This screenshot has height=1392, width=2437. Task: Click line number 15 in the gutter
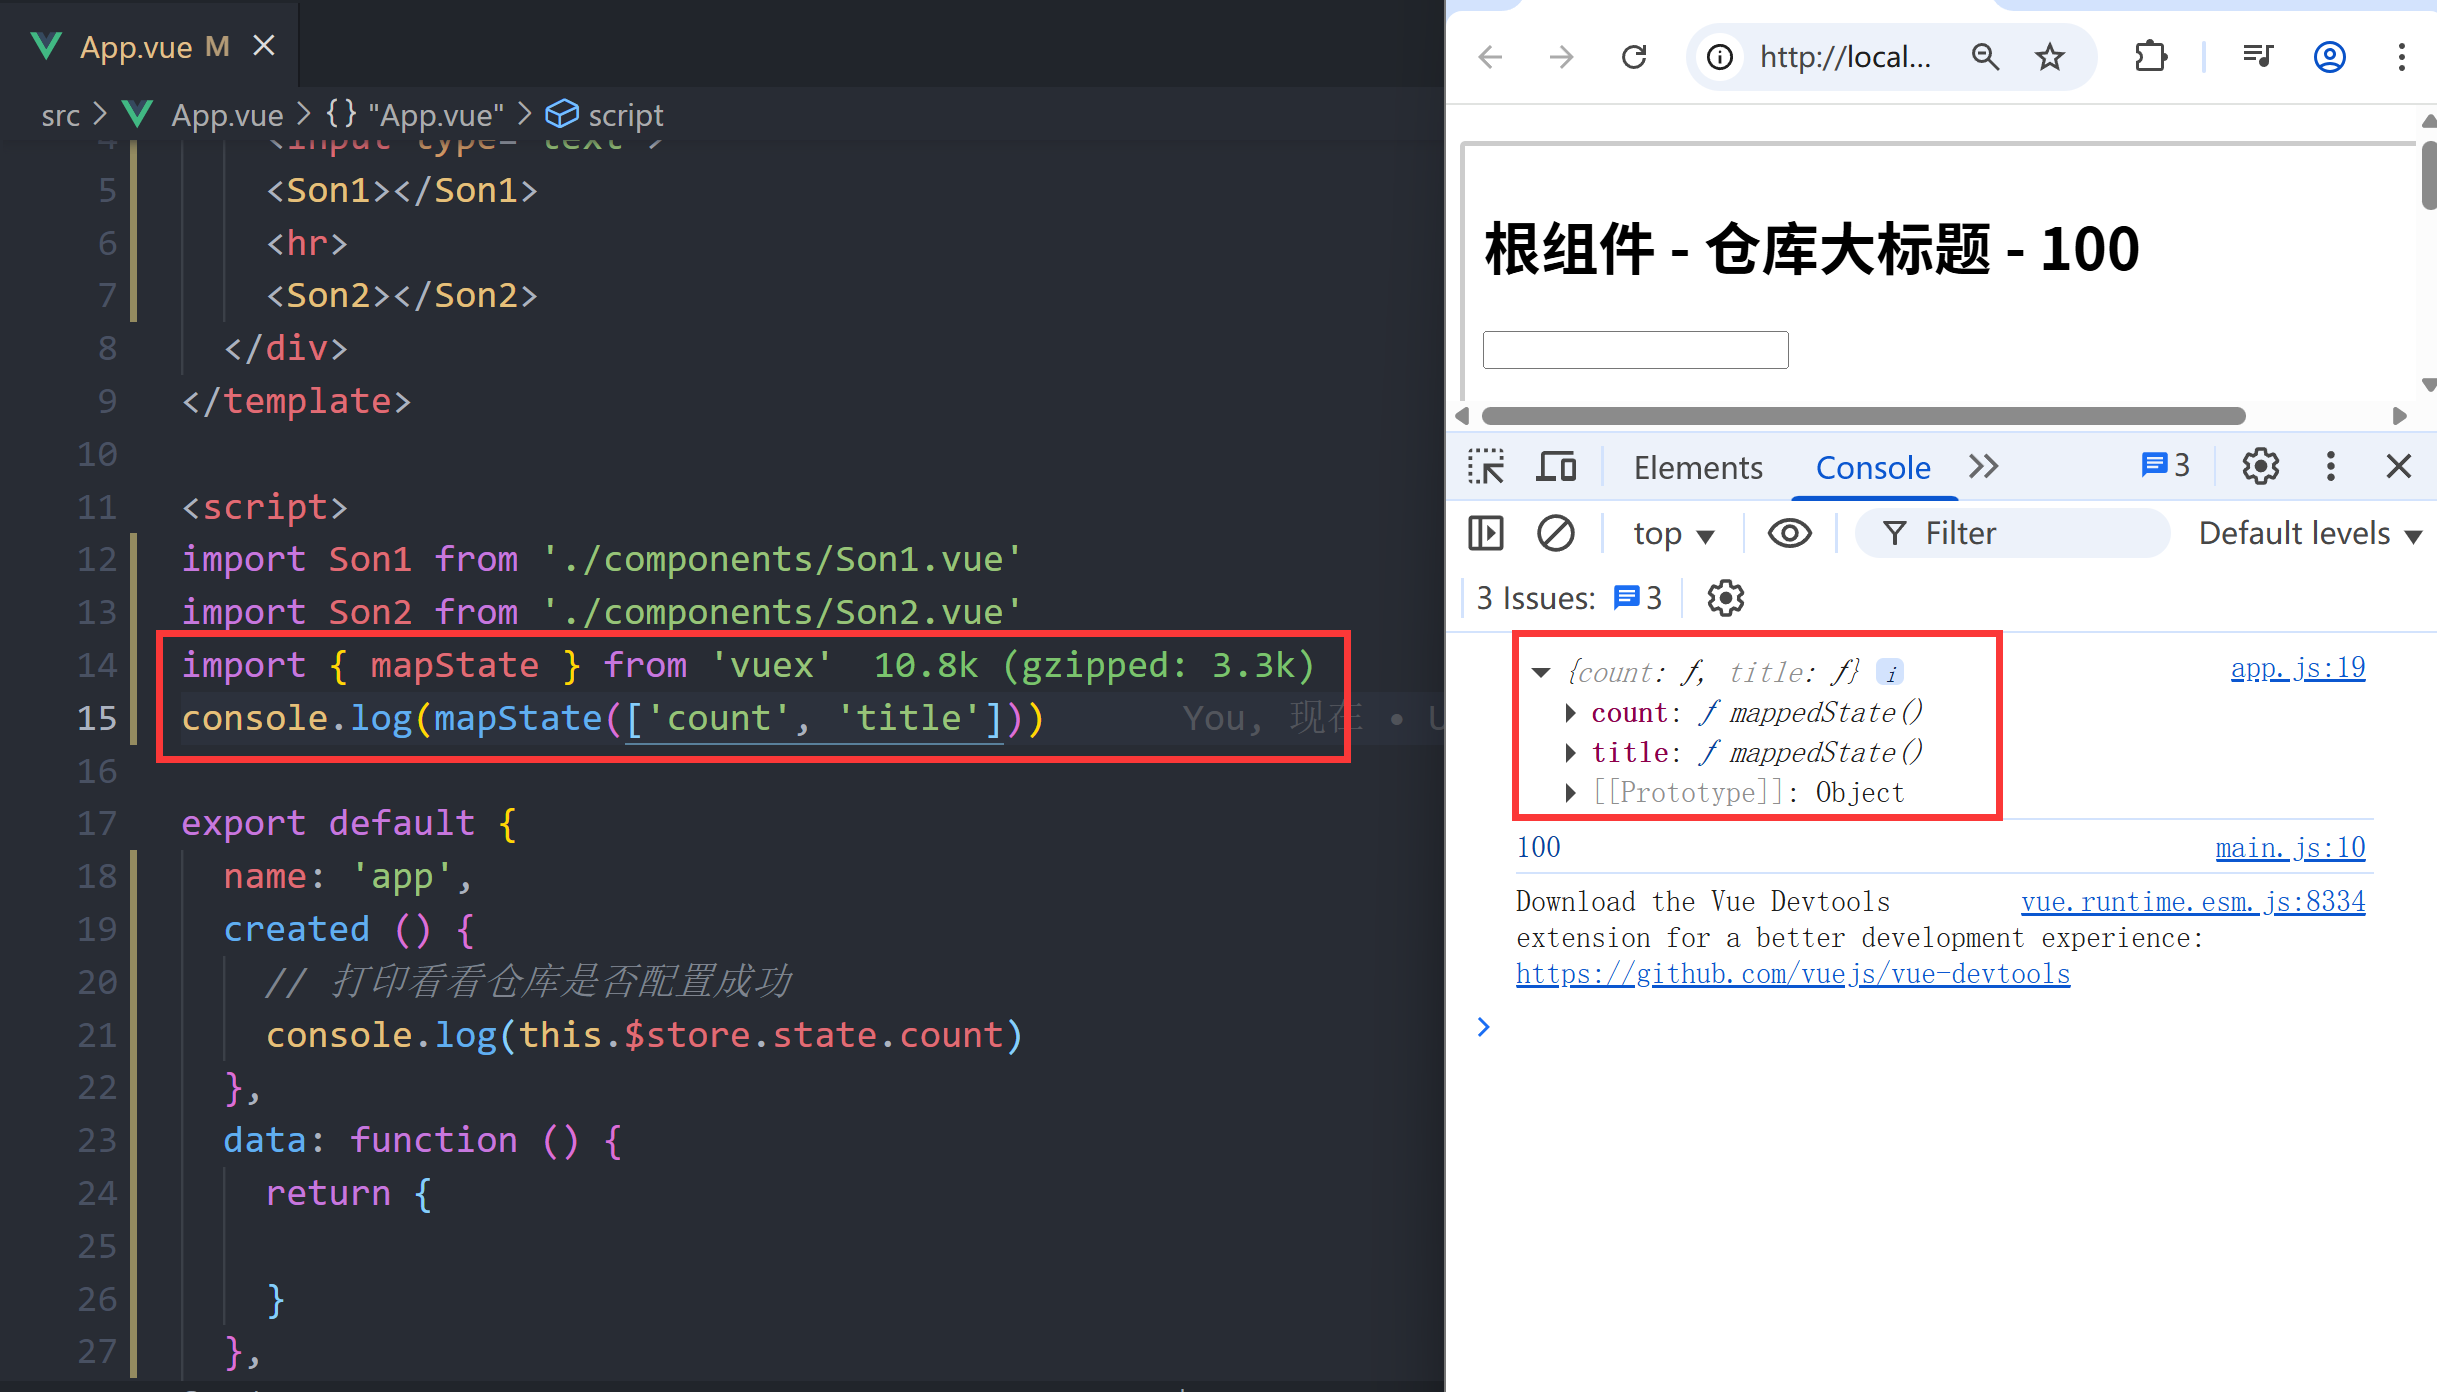[97, 718]
